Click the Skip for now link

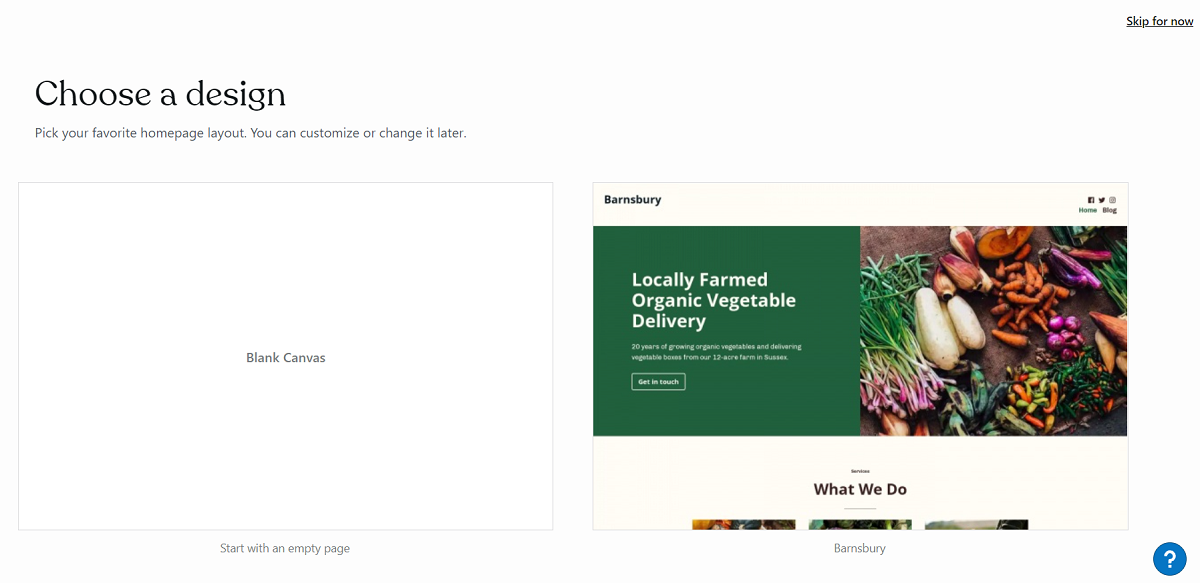pyautogui.click(x=1159, y=20)
